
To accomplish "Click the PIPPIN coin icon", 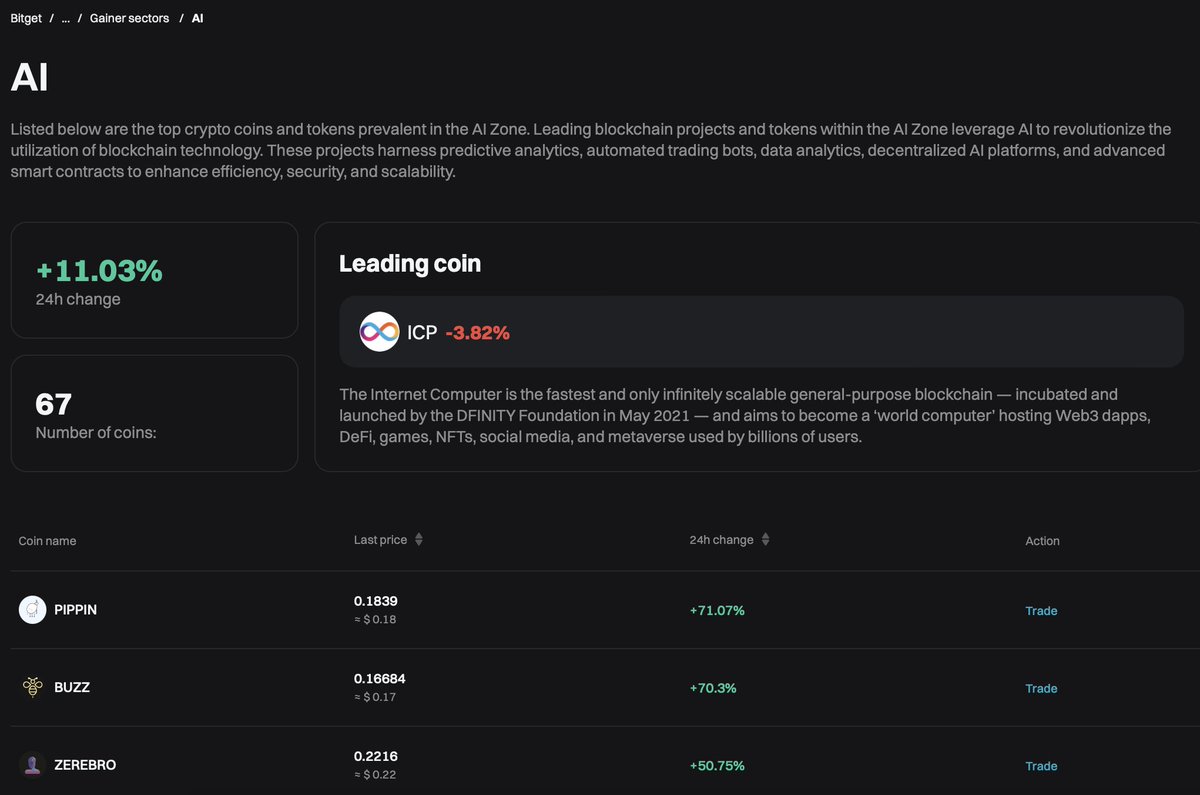I will tap(33, 609).
